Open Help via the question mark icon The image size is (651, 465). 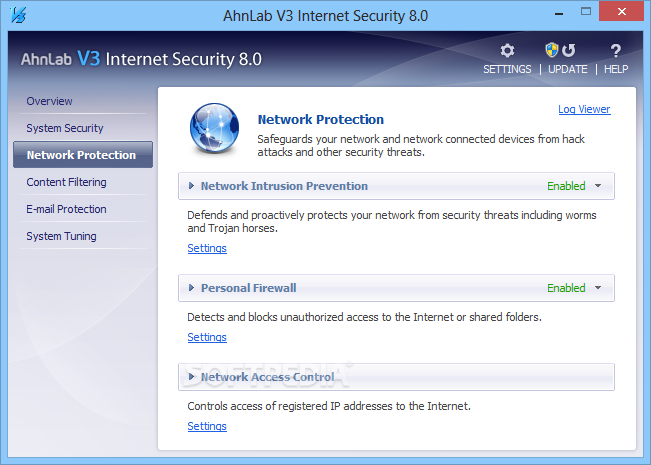tap(616, 51)
